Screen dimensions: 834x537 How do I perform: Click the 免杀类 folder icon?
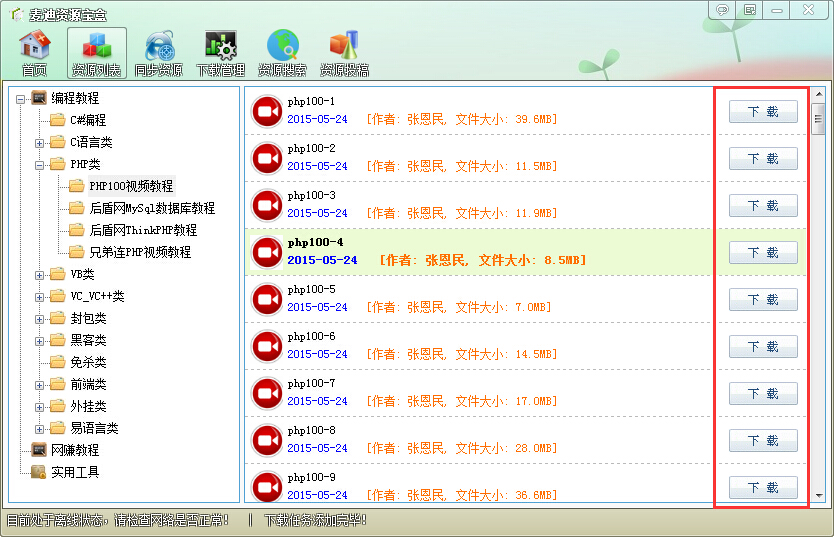pyautogui.click(x=58, y=362)
